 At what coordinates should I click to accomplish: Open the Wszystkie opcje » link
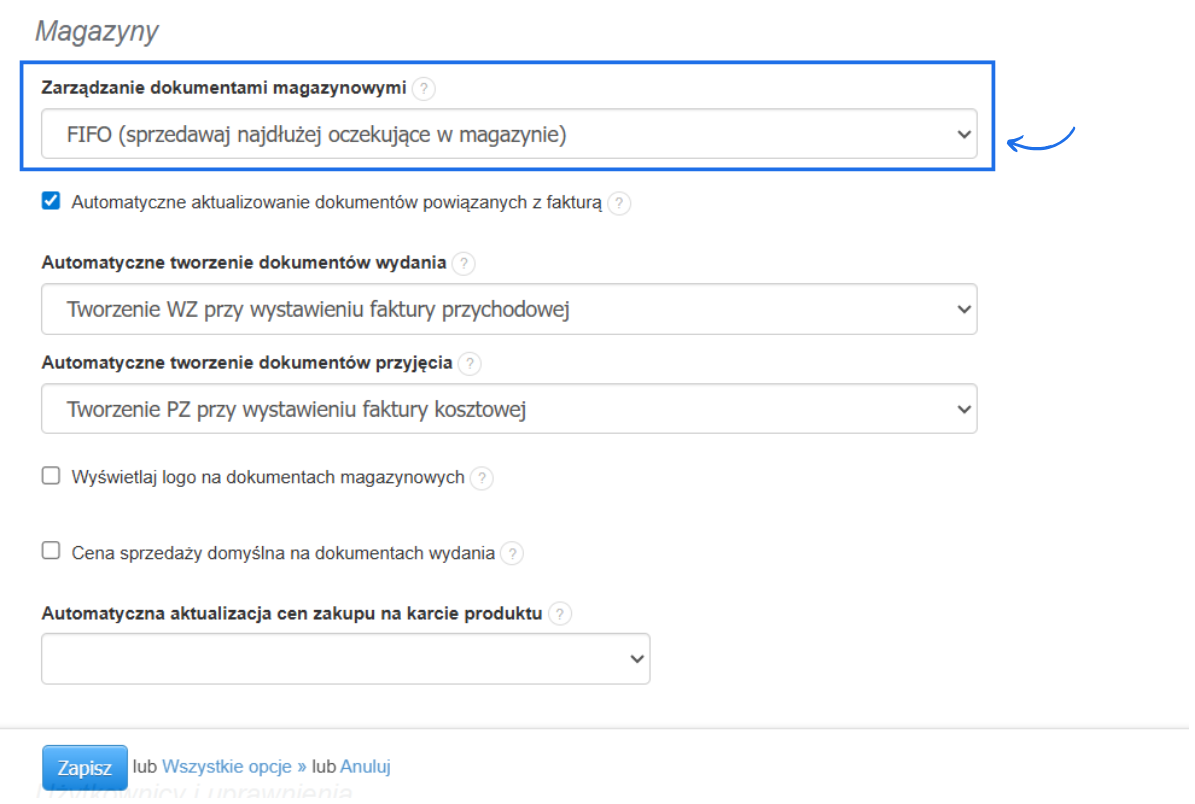click(234, 767)
